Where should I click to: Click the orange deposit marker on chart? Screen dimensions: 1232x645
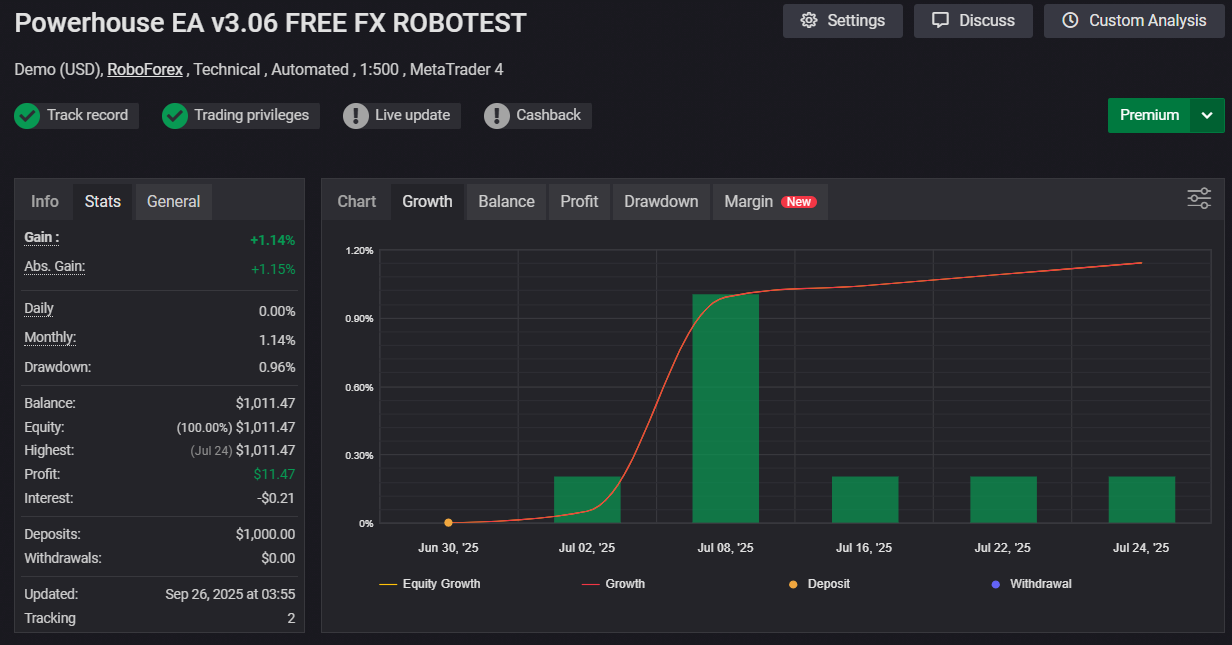point(448,522)
